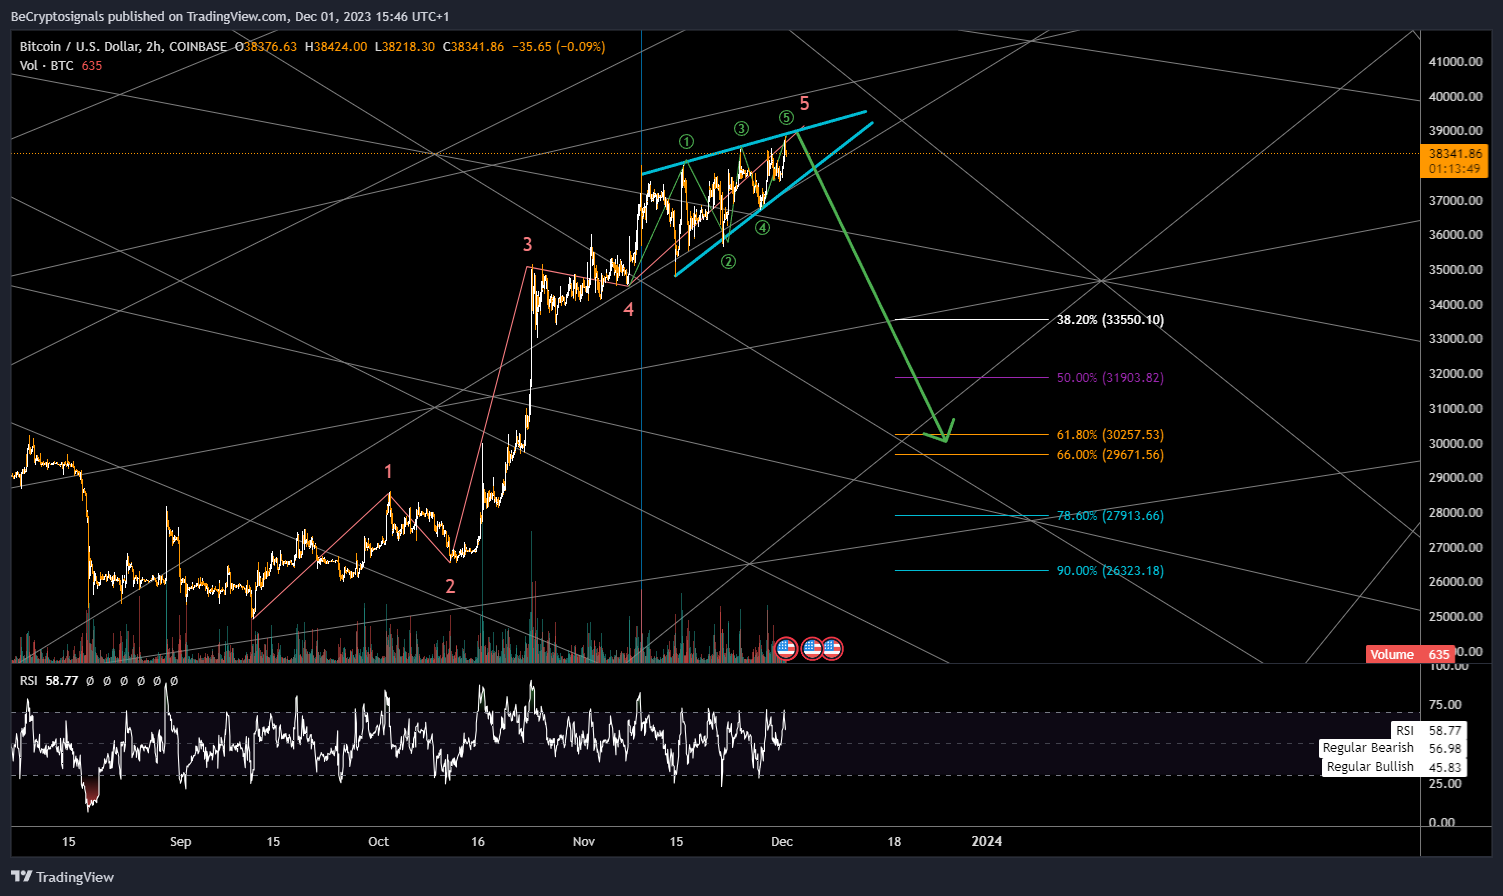The width and height of the screenshot is (1503, 896).
Task: Open the leftmost US flag economic event icon
Action: pyautogui.click(x=786, y=648)
